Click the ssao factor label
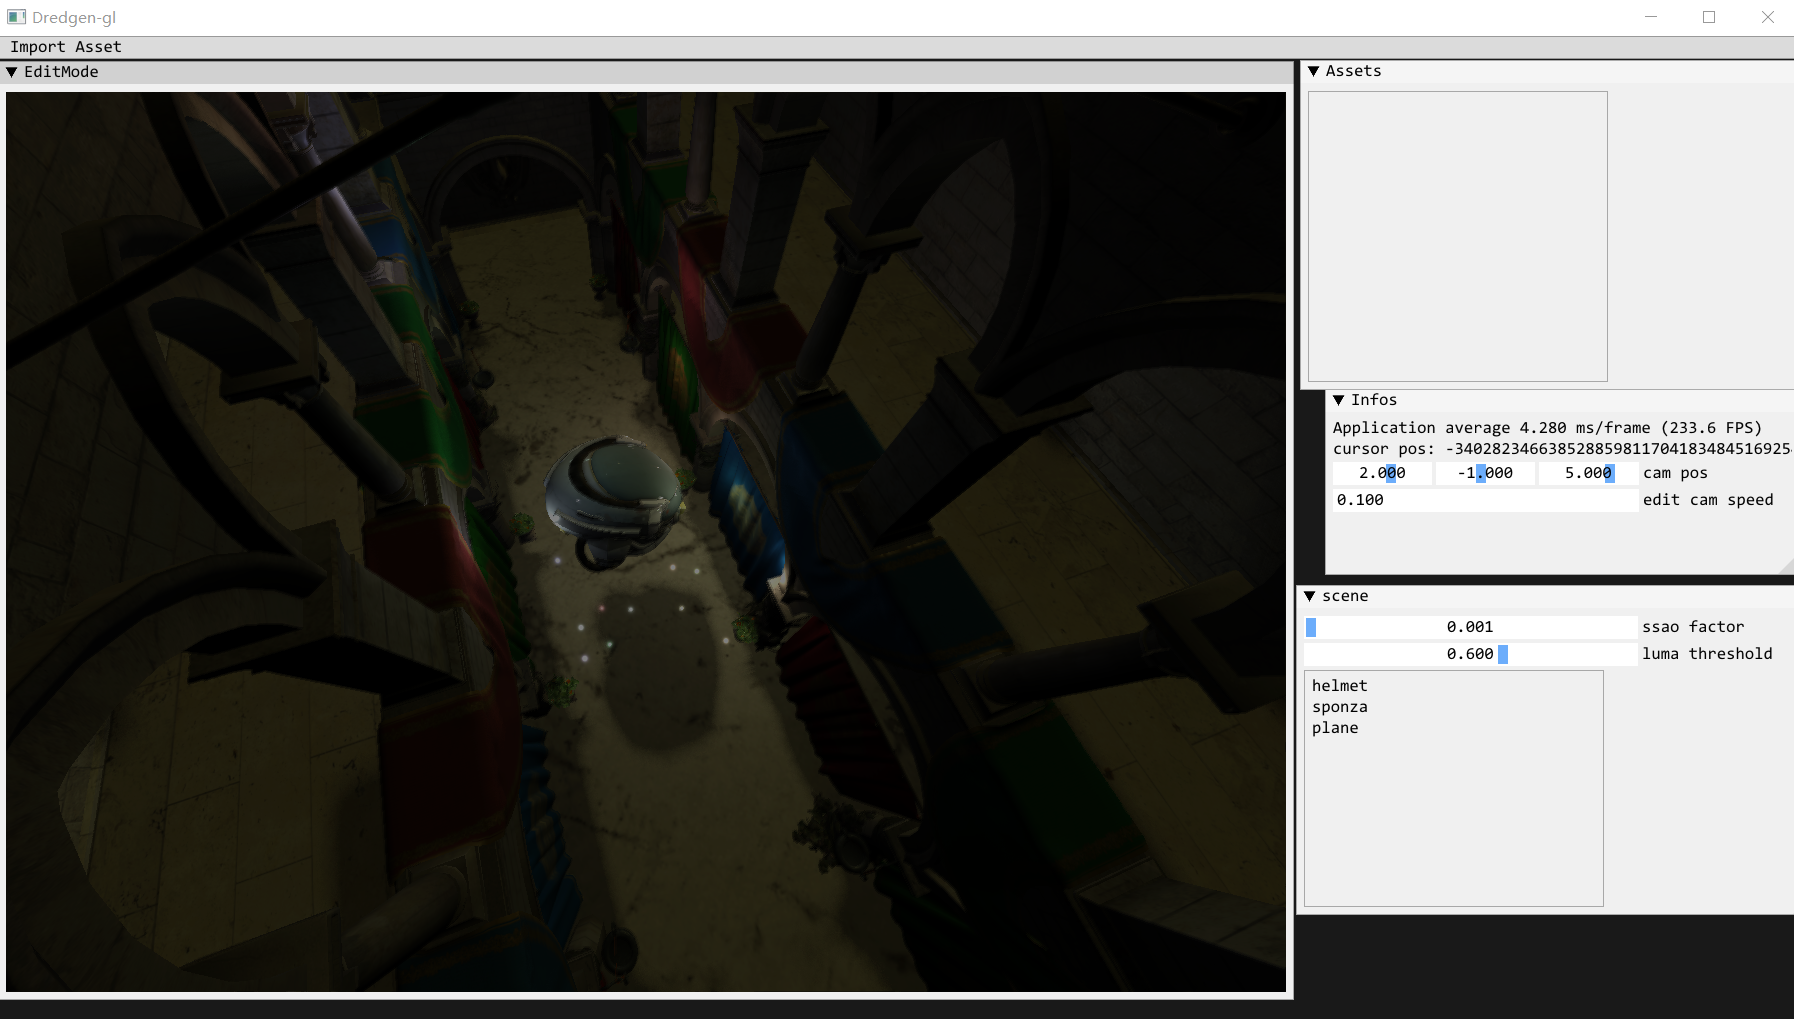 pos(1693,627)
